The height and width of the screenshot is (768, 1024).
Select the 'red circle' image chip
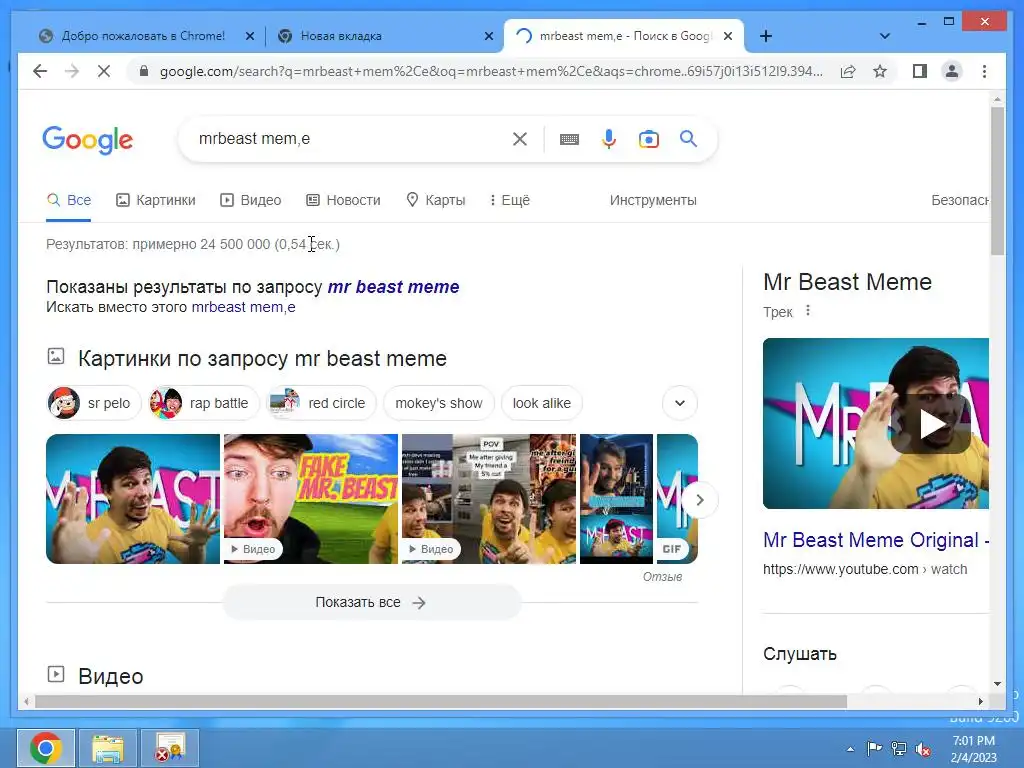pos(322,403)
